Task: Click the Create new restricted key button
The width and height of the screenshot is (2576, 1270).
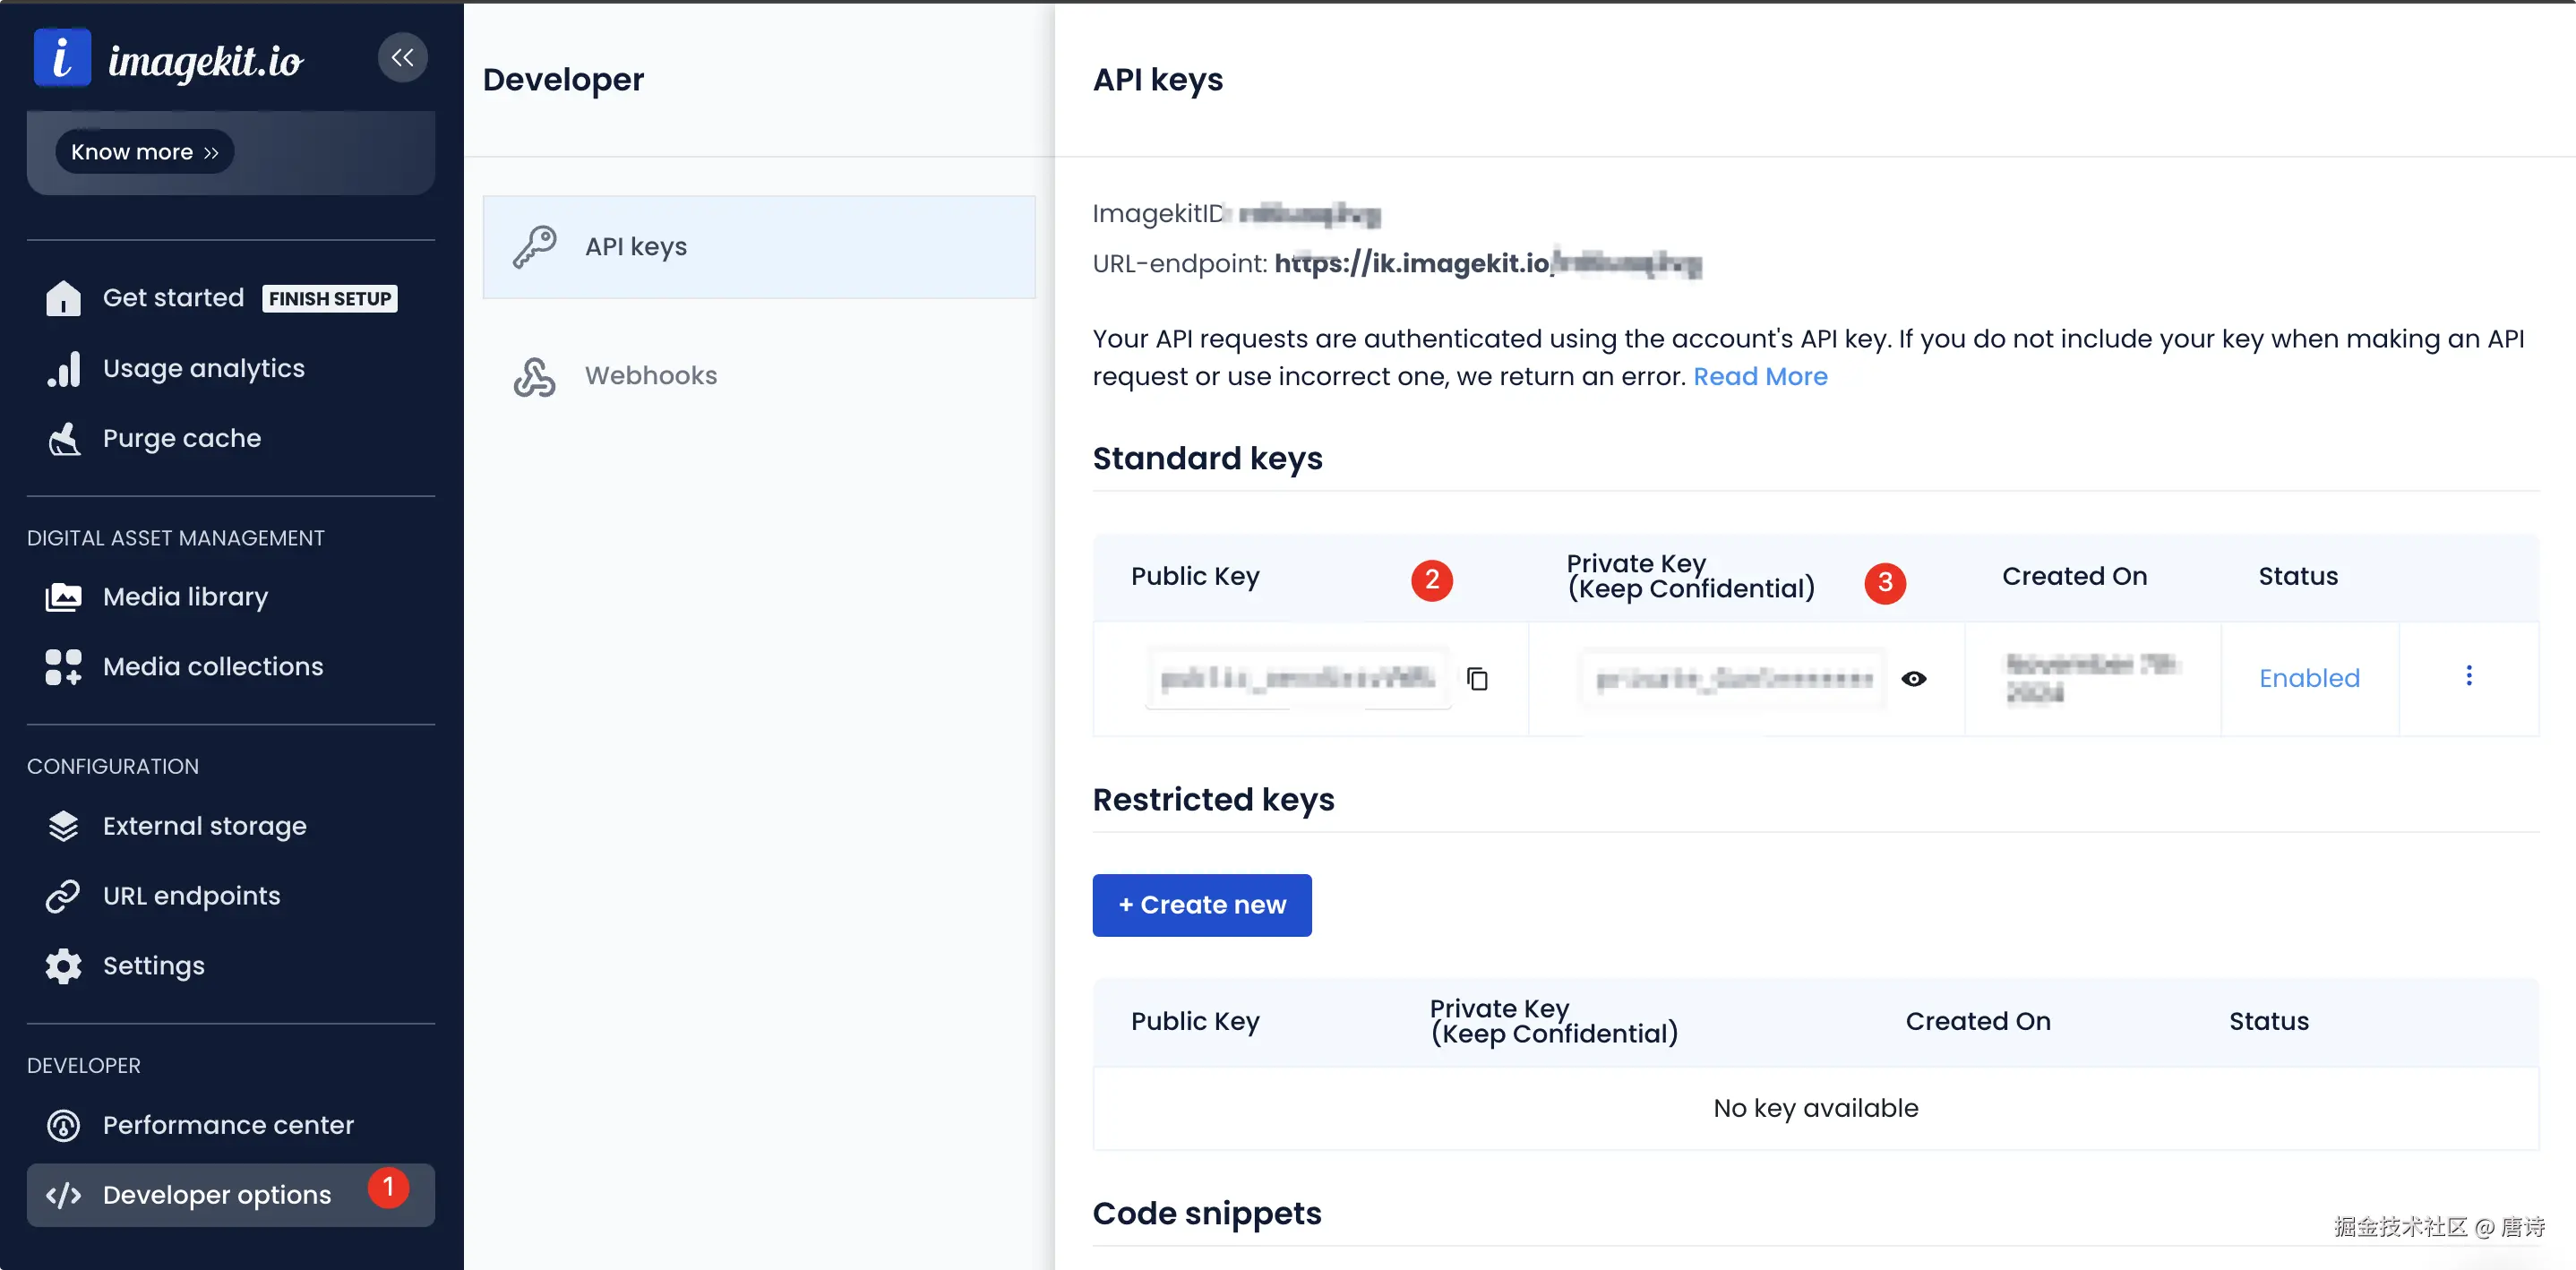Action: (1201, 905)
